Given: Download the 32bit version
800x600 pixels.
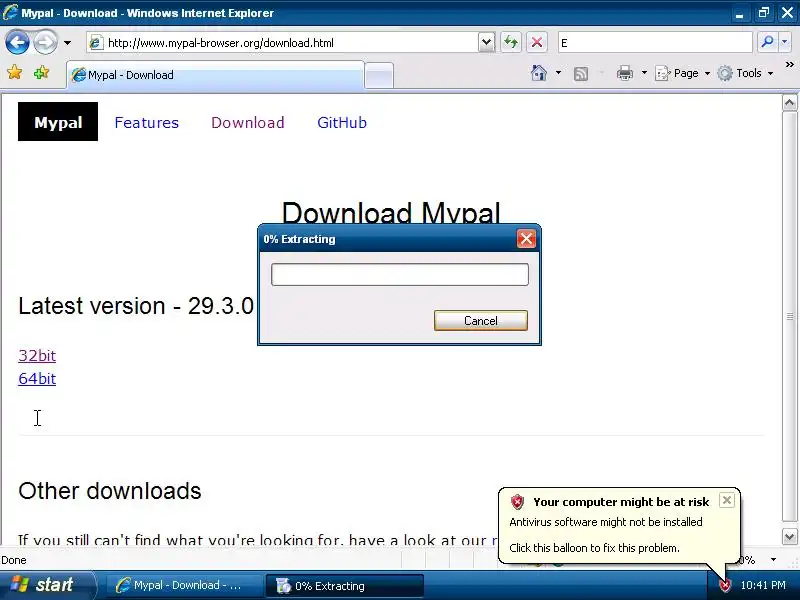Looking at the screenshot, I should [x=37, y=355].
